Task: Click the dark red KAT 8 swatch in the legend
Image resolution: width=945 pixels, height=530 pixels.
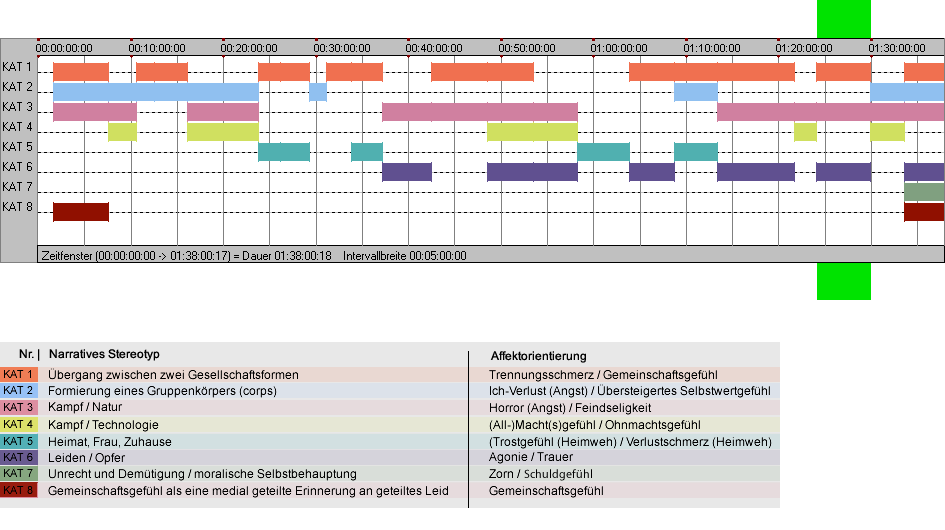Action: click(x=19, y=490)
